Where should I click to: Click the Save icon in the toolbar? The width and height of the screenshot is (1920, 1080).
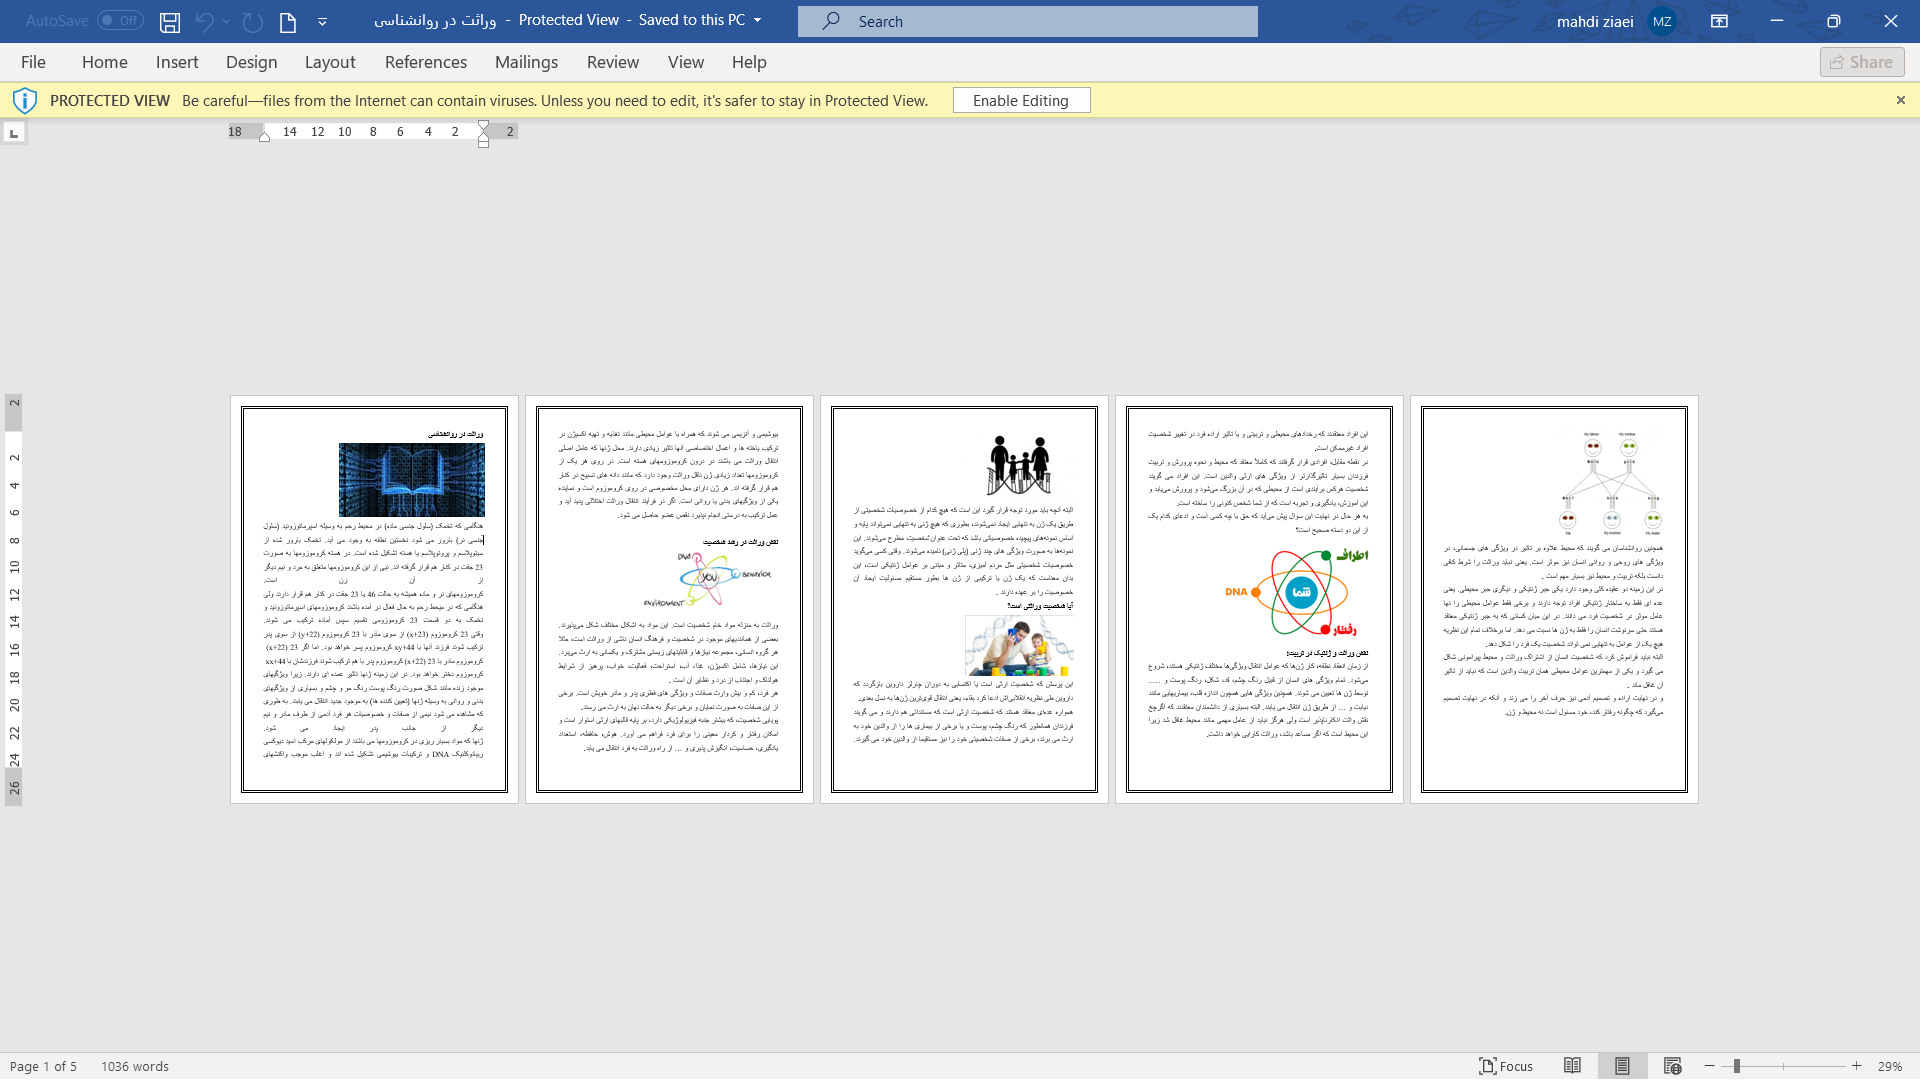(x=169, y=20)
